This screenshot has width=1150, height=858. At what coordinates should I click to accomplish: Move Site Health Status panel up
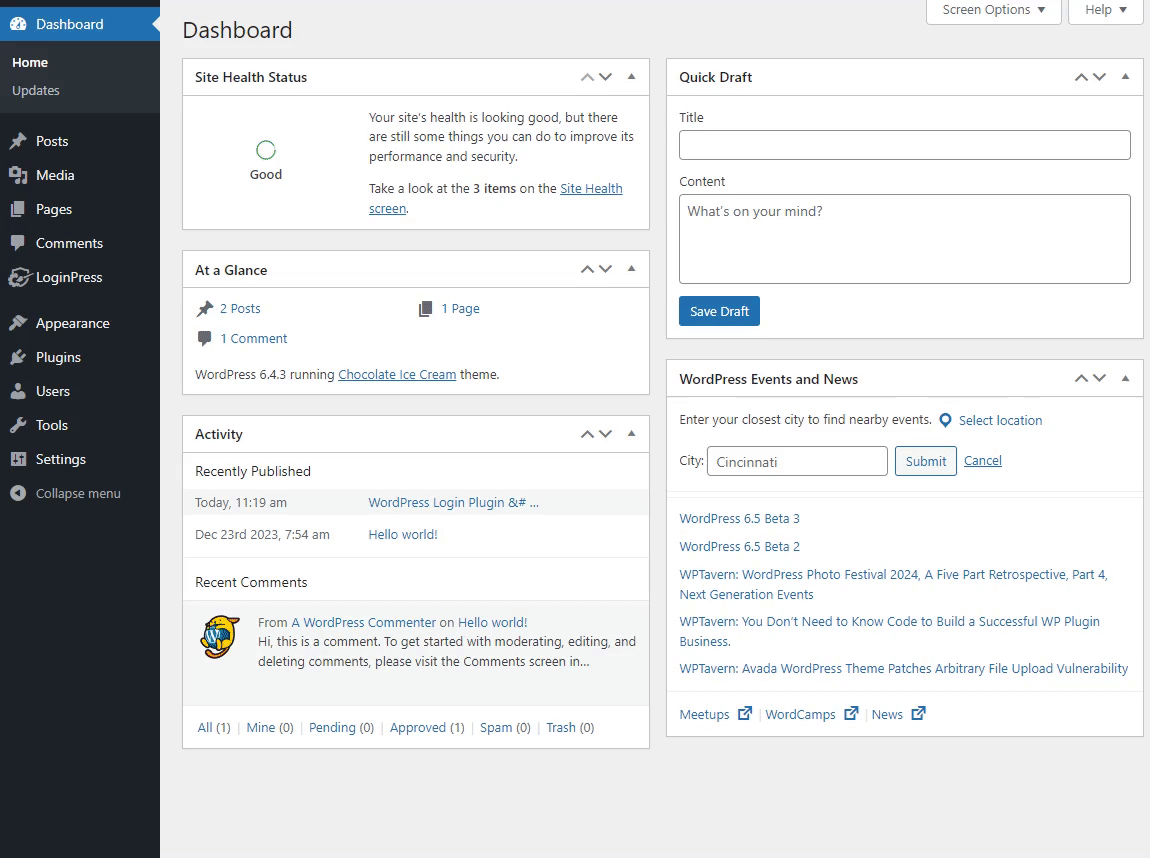tap(587, 77)
